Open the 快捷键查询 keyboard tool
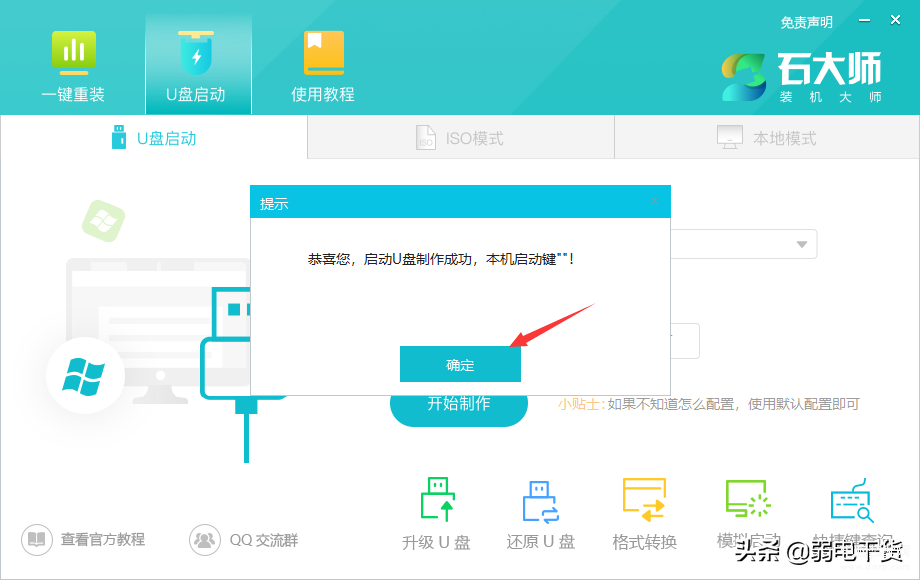This screenshot has width=920, height=580. [852, 514]
